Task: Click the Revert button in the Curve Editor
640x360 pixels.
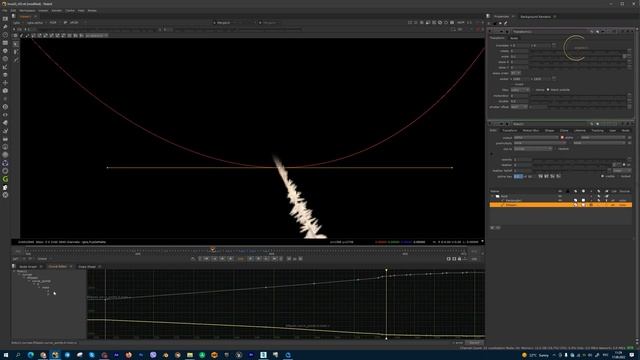Action: coord(474,343)
